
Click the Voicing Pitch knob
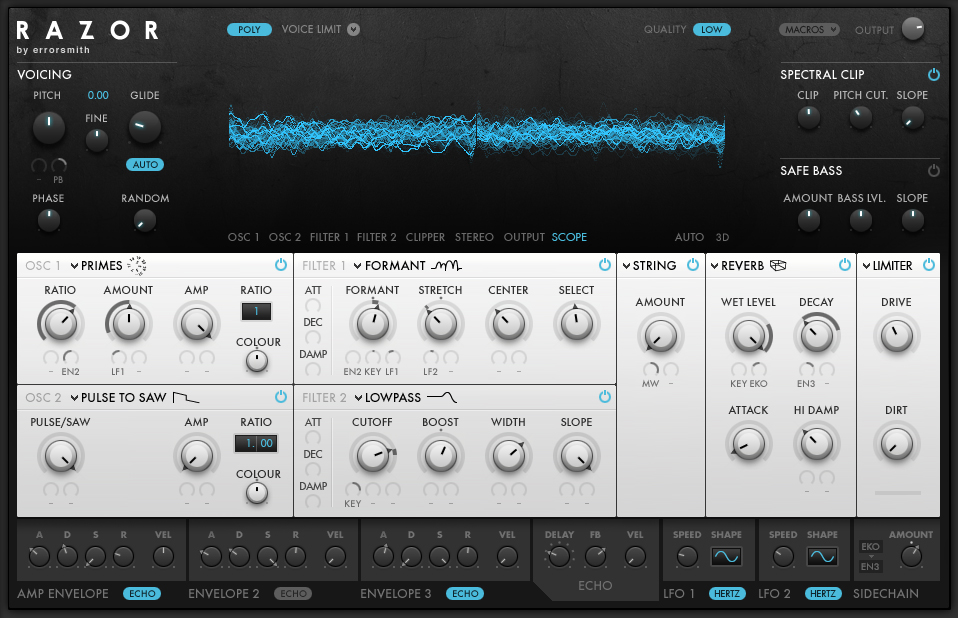(x=48, y=128)
